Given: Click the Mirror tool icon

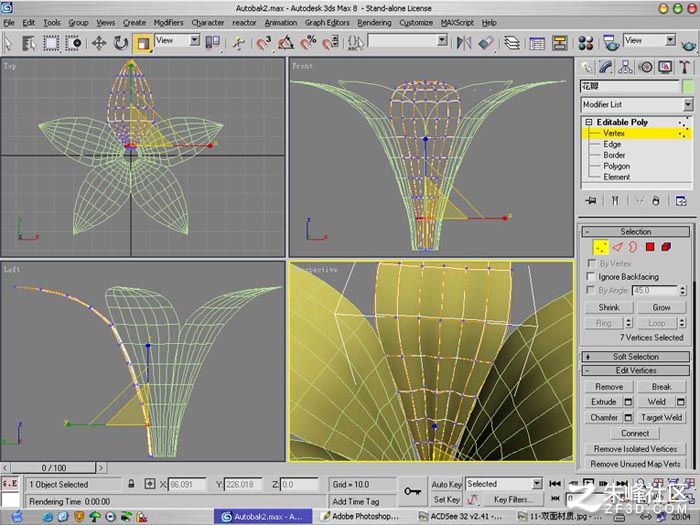Looking at the screenshot, I should pyautogui.click(x=464, y=43).
